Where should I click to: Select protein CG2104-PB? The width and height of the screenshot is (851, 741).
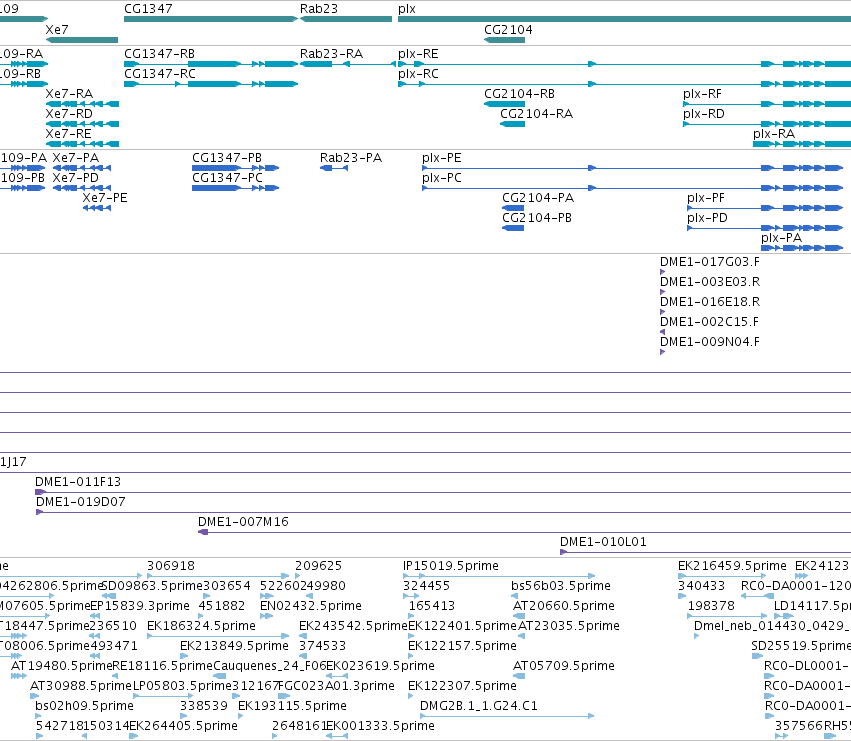(513, 228)
